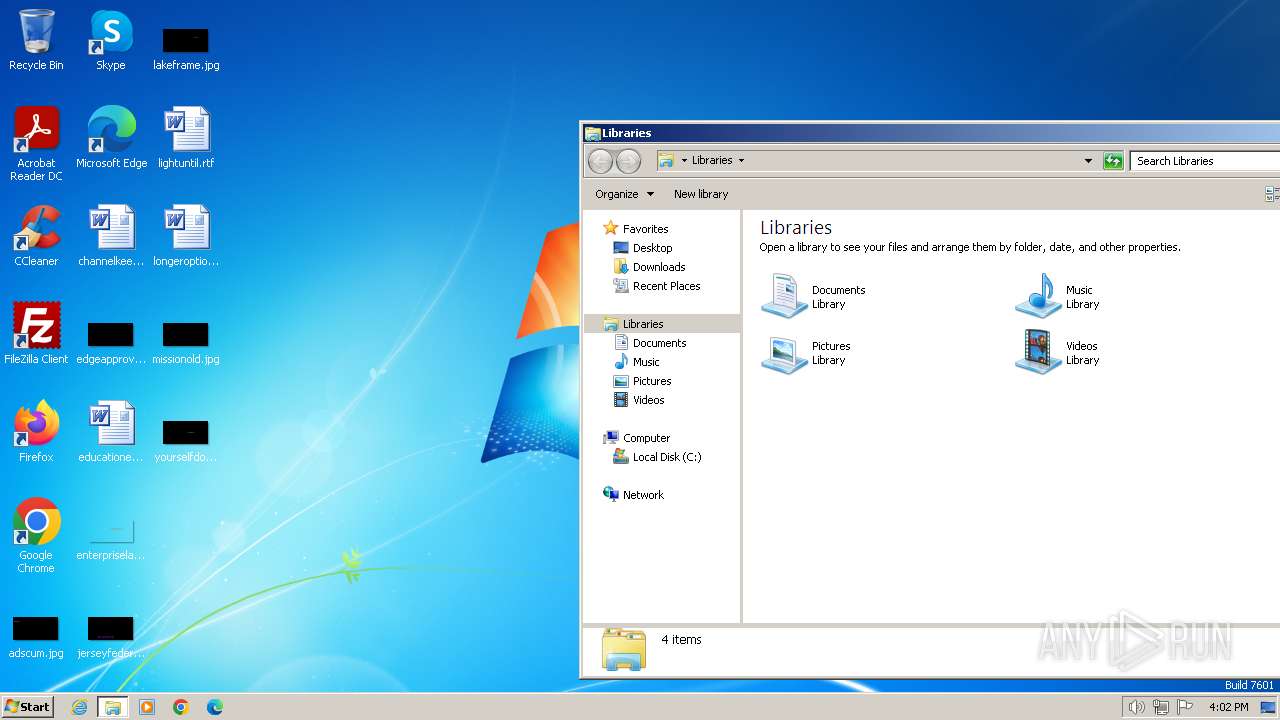Select Favorites in navigation pane
This screenshot has height=720, width=1280.
(x=645, y=229)
